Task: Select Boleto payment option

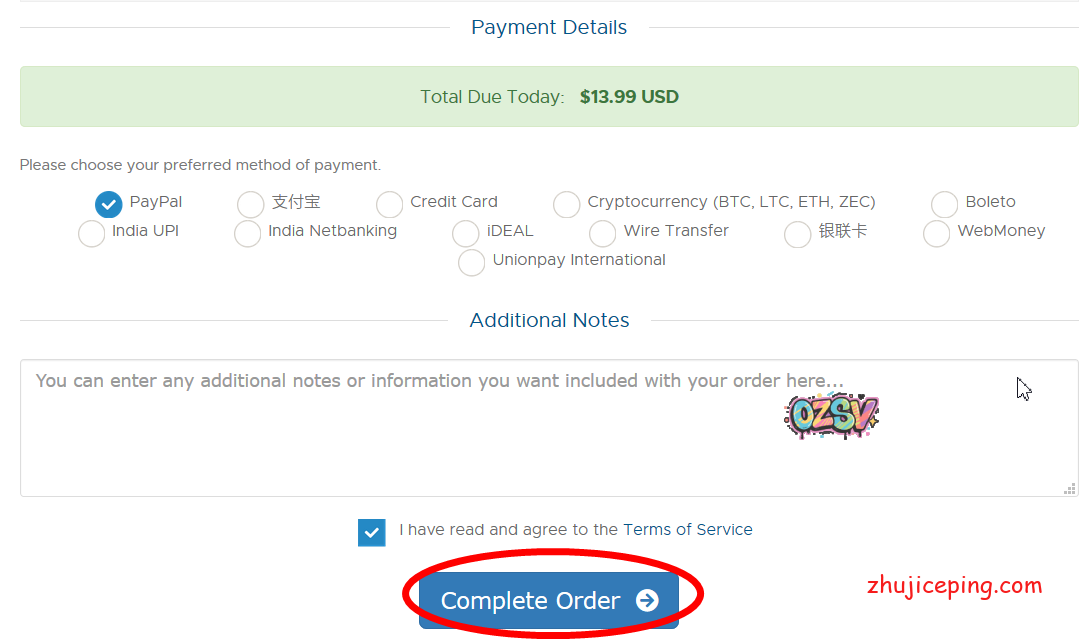Action: tap(944, 204)
